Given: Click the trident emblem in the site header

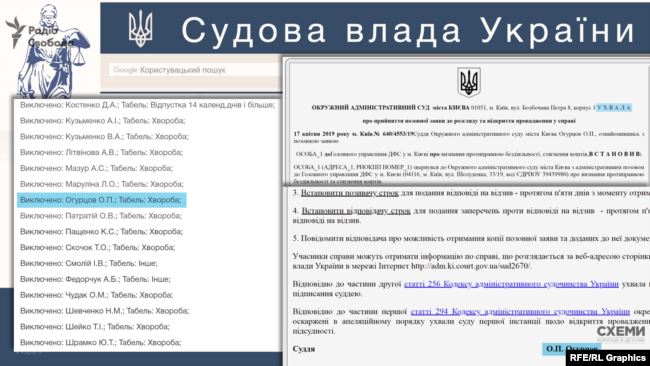Looking at the screenshot, I should 140,29.
